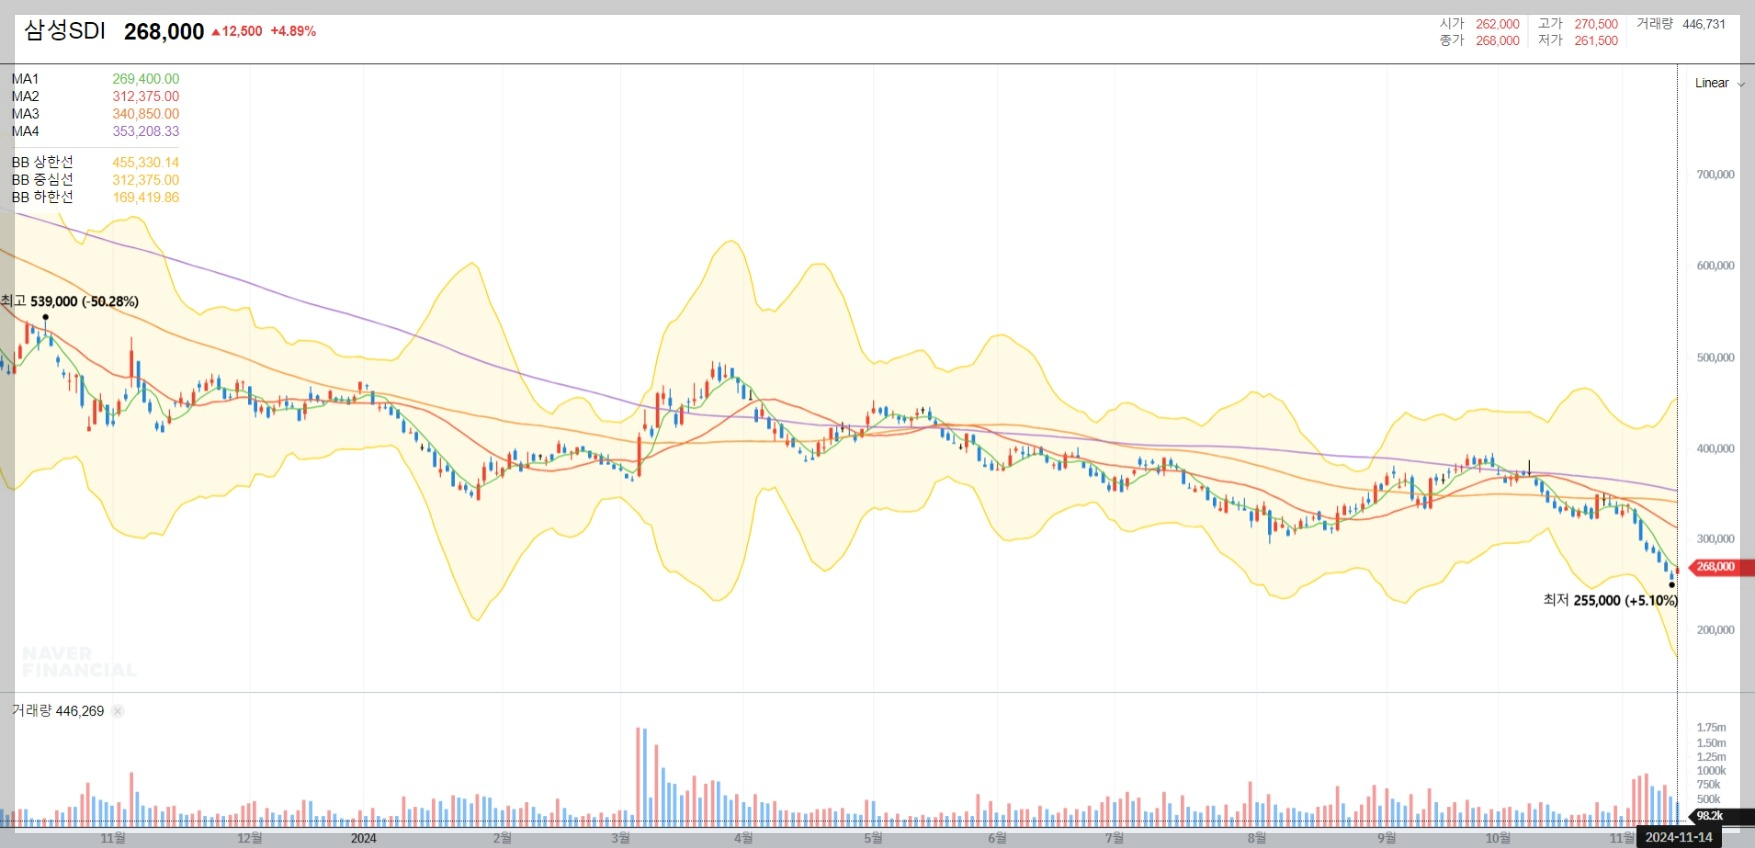Select the BB 중심선 legend label
Viewport: 1755px width, 848px height.
[x=42, y=180]
